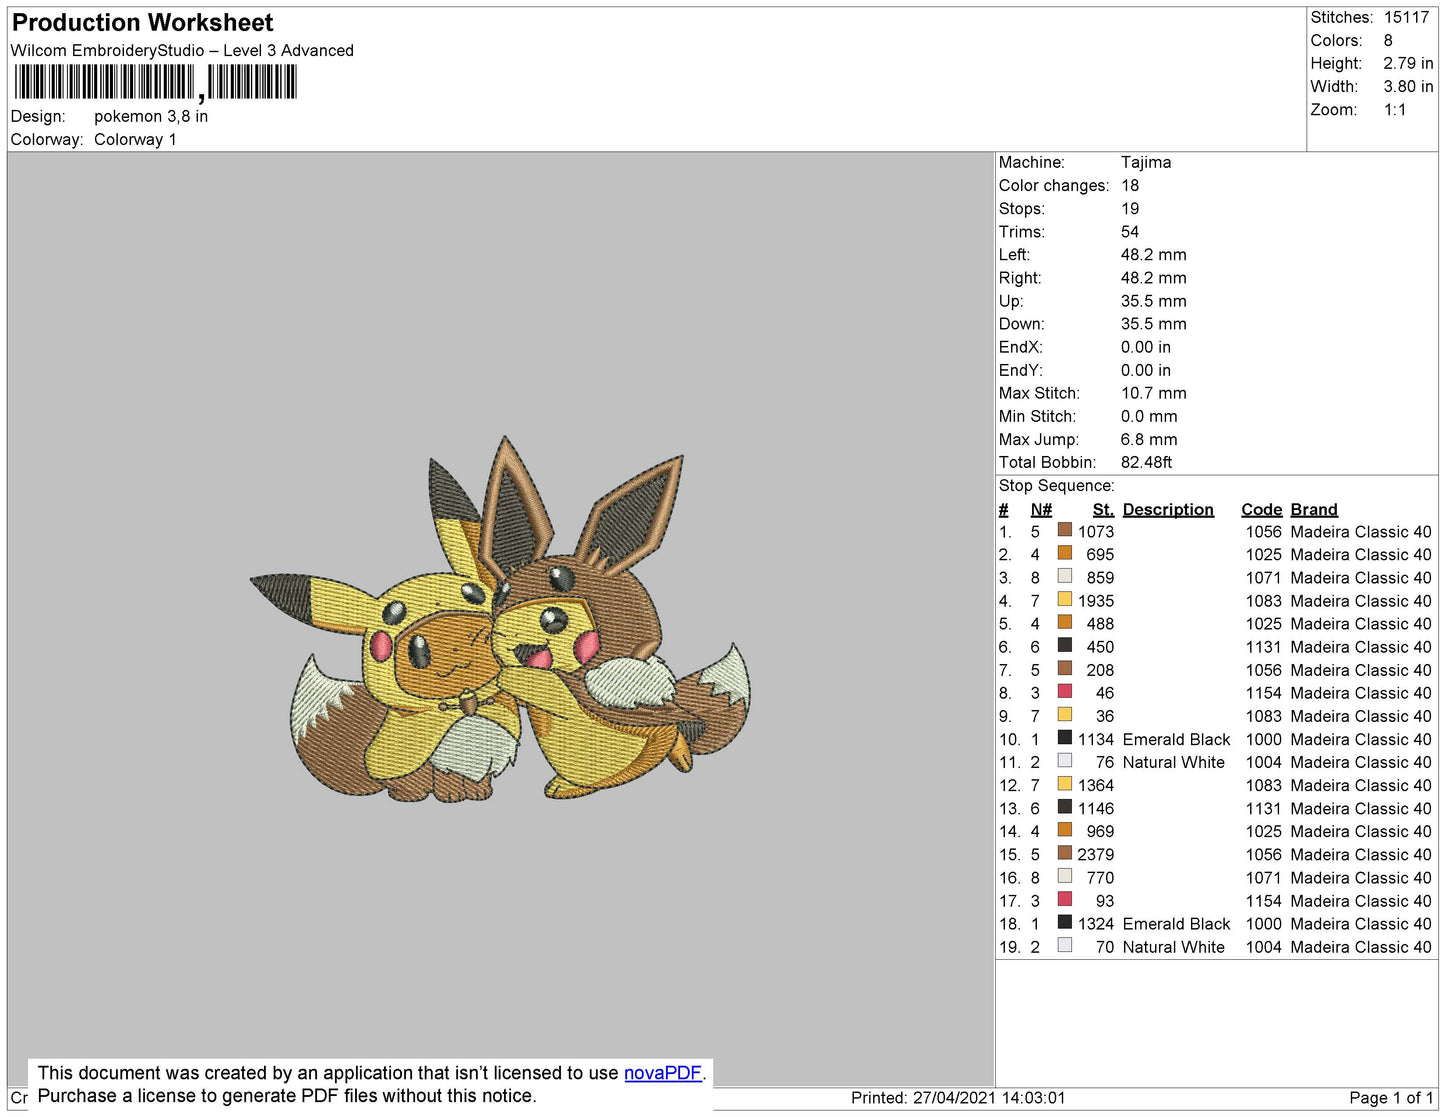The image size is (1445, 1117).
Task: Click stitch count 1364 in row 12
Action: [x=1096, y=785]
